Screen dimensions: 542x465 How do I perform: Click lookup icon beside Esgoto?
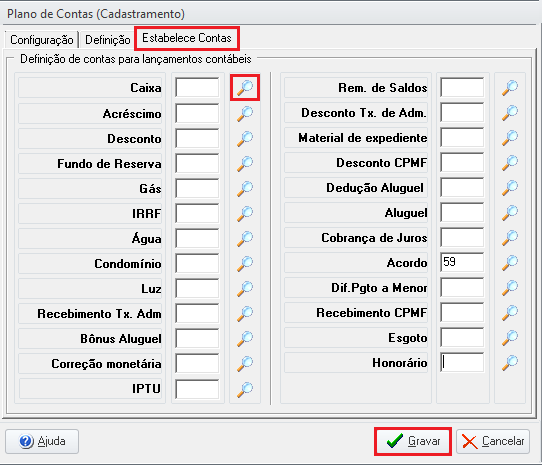510,337
